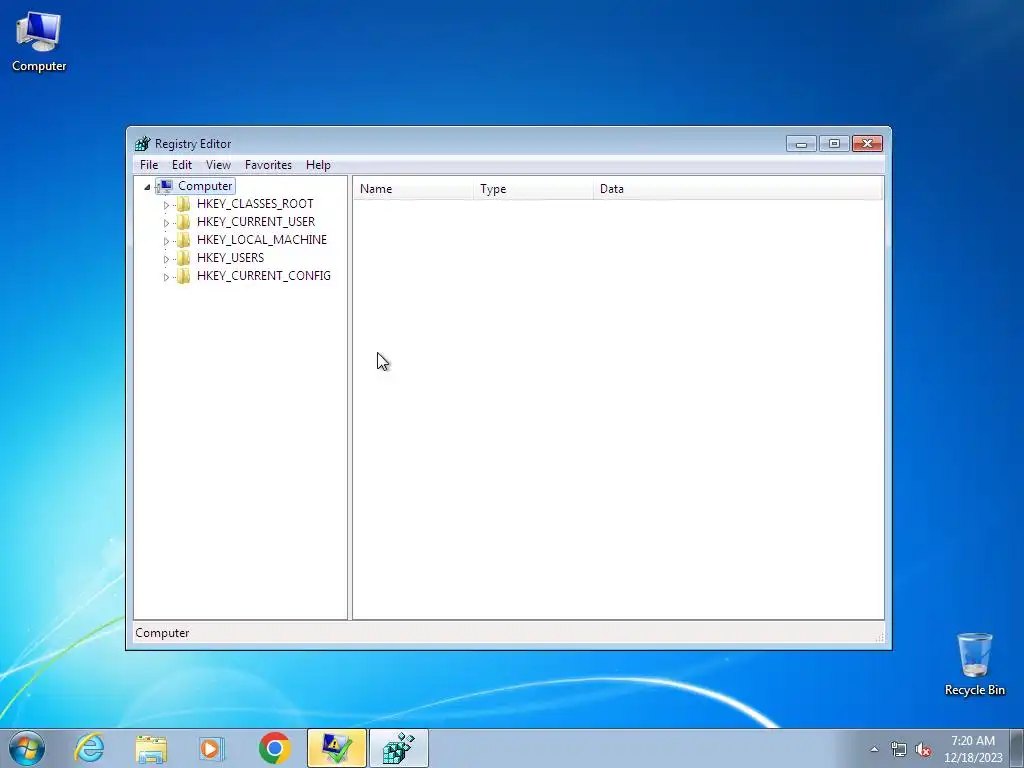Click the Registry Editor taskbar button

(398, 748)
